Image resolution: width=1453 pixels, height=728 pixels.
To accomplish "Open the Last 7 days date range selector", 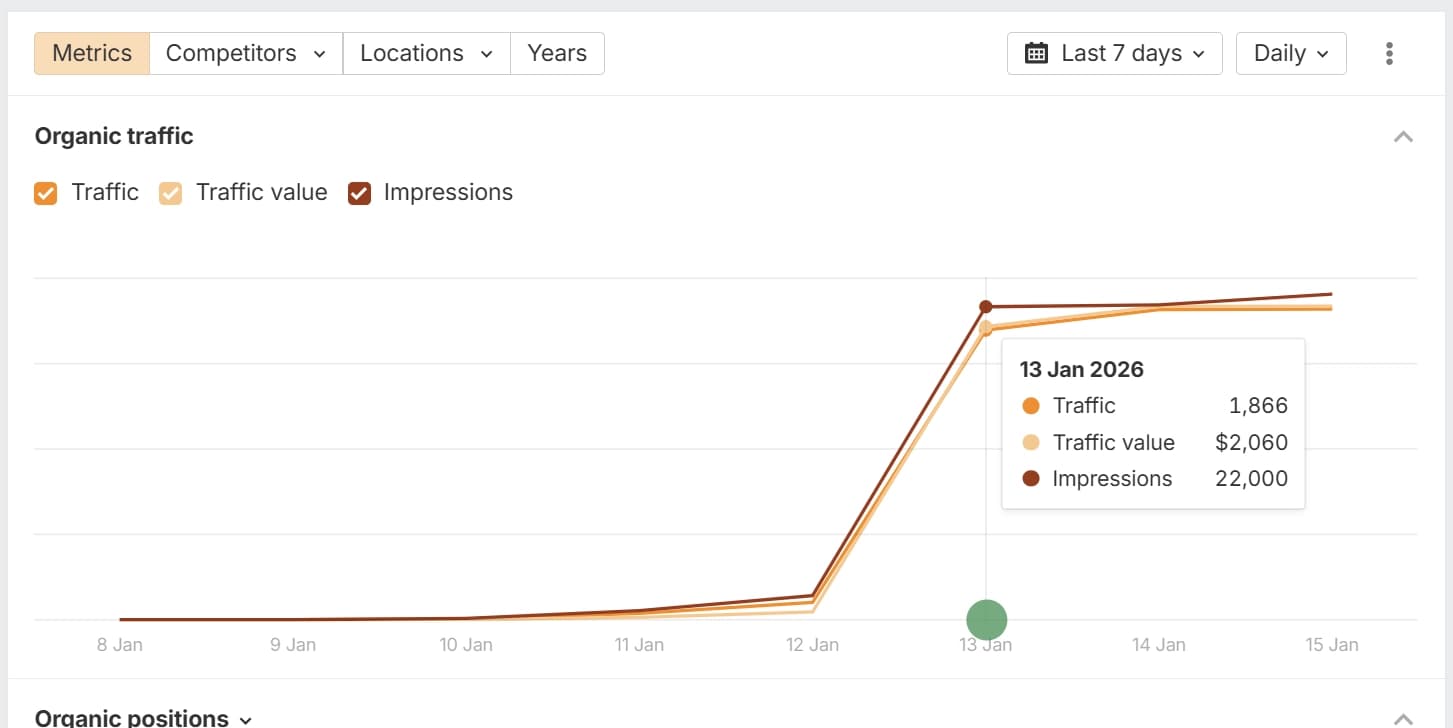I will [x=1114, y=53].
